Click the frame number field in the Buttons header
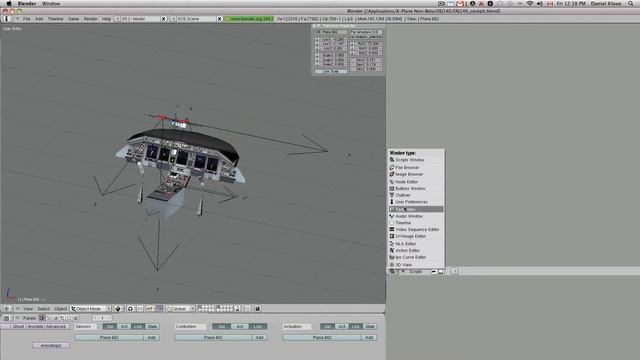Viewport: 640px width, 360px height. (102, 318)
